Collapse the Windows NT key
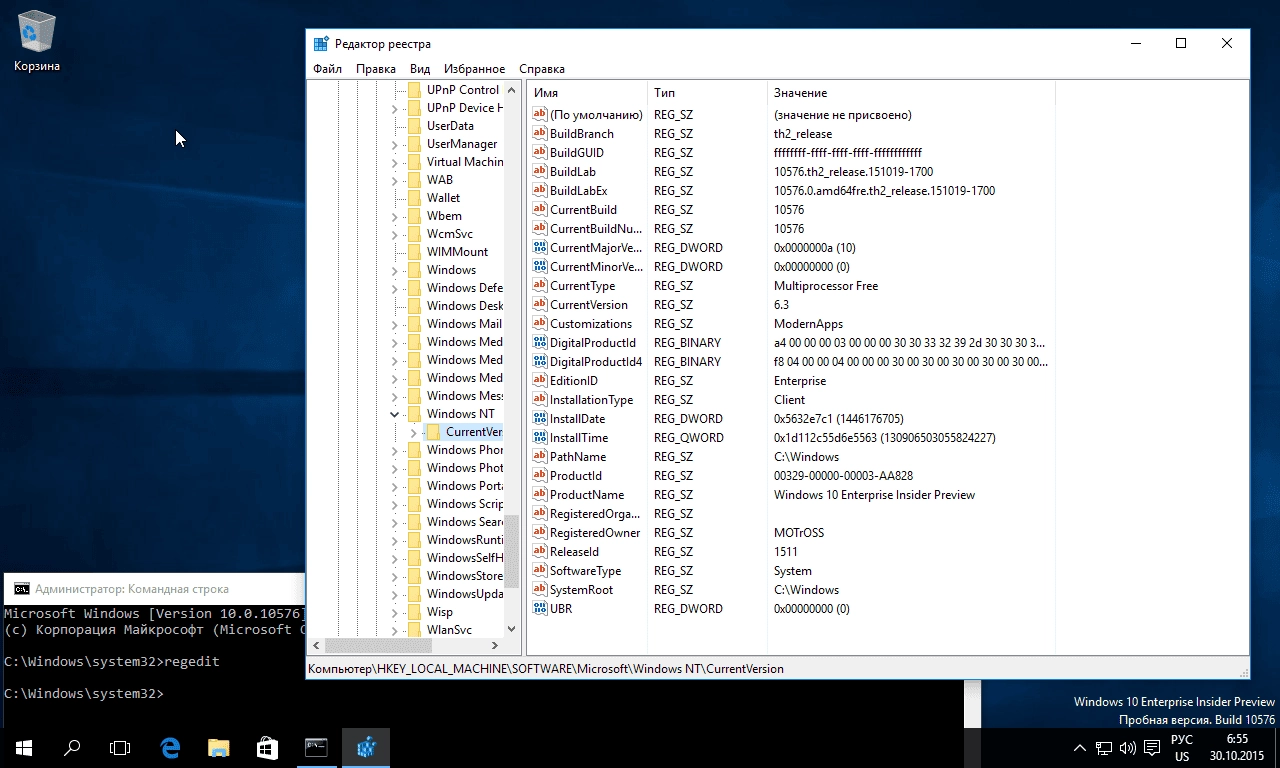 [395, 414]
